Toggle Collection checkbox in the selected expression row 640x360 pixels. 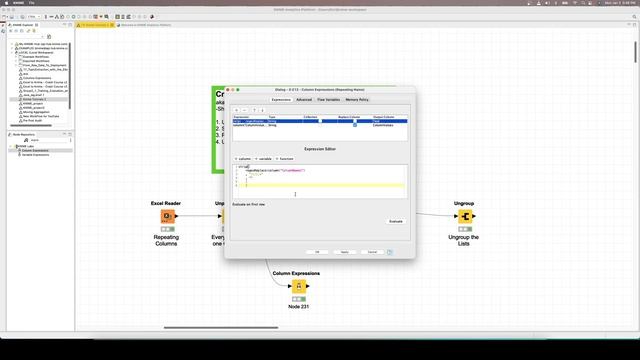[320, 121]
